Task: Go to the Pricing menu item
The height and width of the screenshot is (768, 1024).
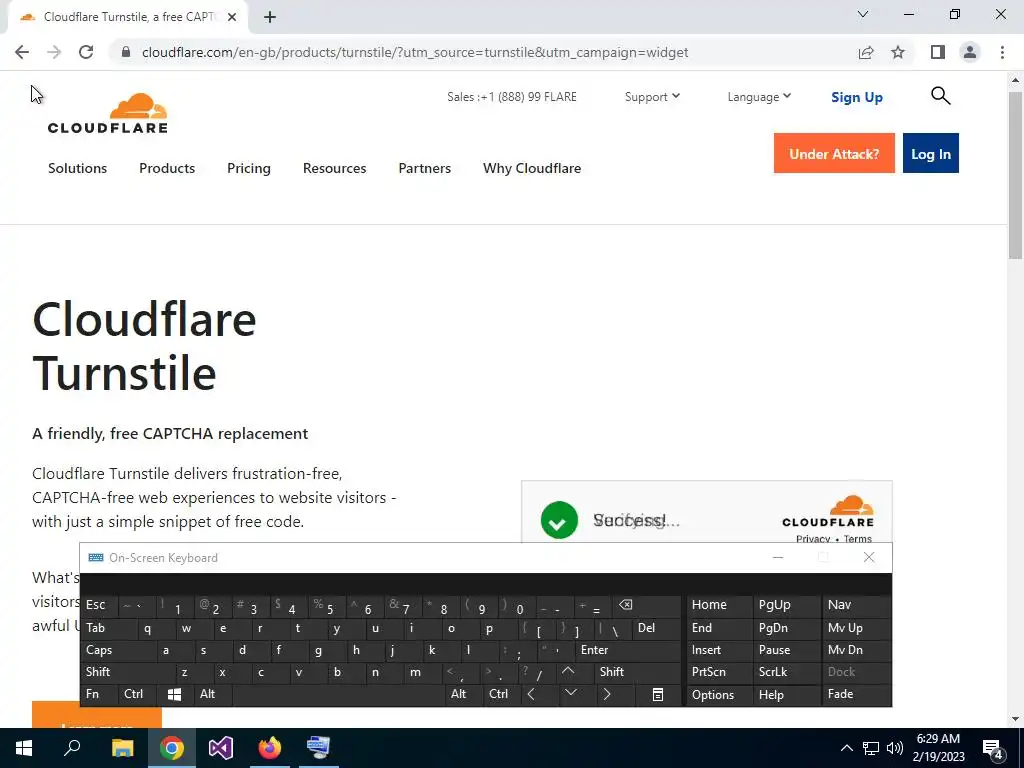Action: (249, 168)
